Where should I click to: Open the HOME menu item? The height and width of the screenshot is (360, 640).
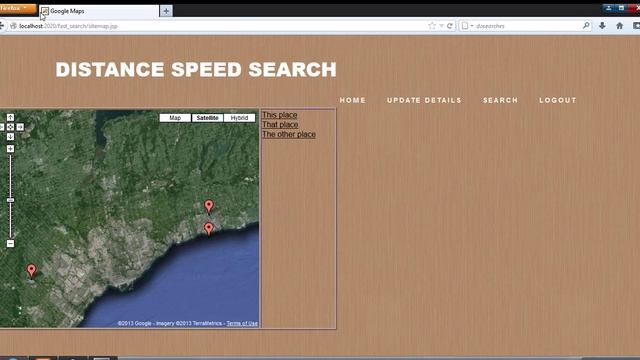click(x=353, y=100)
